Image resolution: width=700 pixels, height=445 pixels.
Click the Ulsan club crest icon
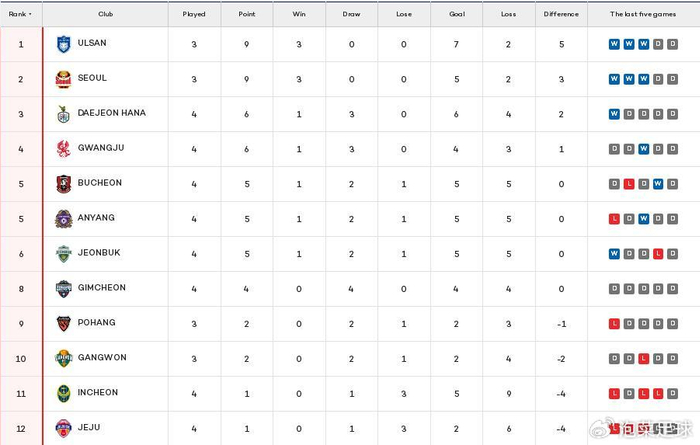(63, 45)
